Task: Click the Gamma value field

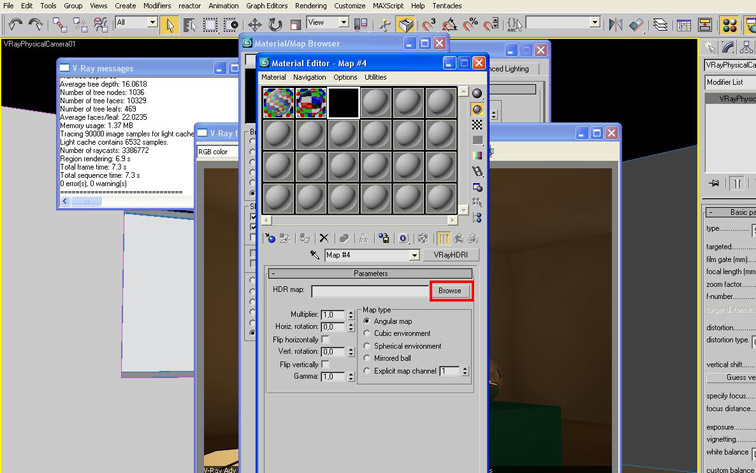Action: [333, 377]
